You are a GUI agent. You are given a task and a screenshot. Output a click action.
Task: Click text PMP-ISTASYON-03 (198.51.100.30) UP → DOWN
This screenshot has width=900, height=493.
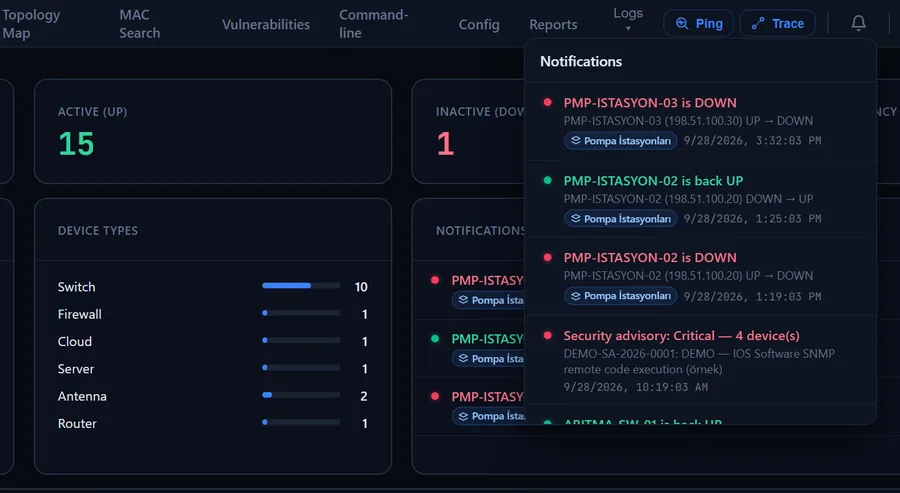point(688,121)
